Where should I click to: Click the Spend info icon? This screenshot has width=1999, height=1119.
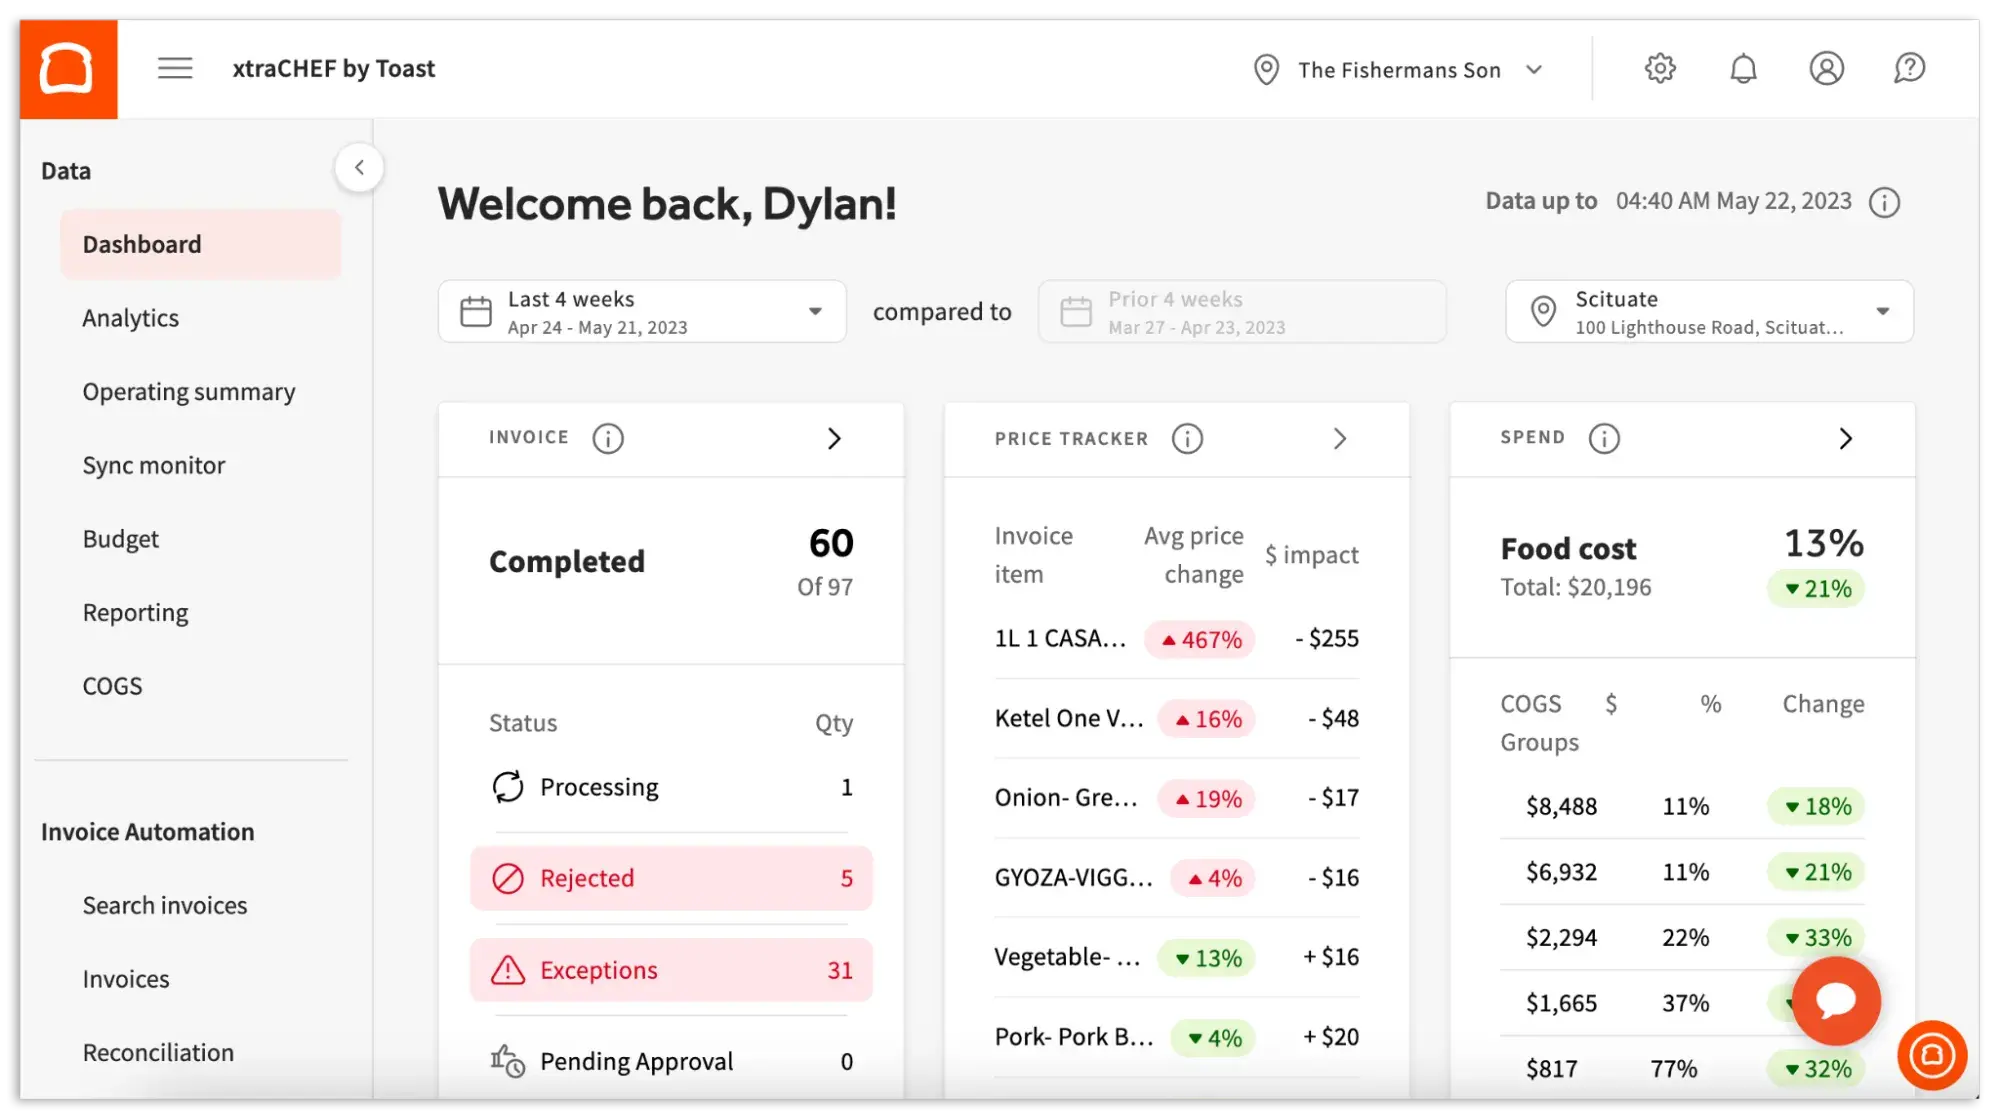coord(1602,437)
